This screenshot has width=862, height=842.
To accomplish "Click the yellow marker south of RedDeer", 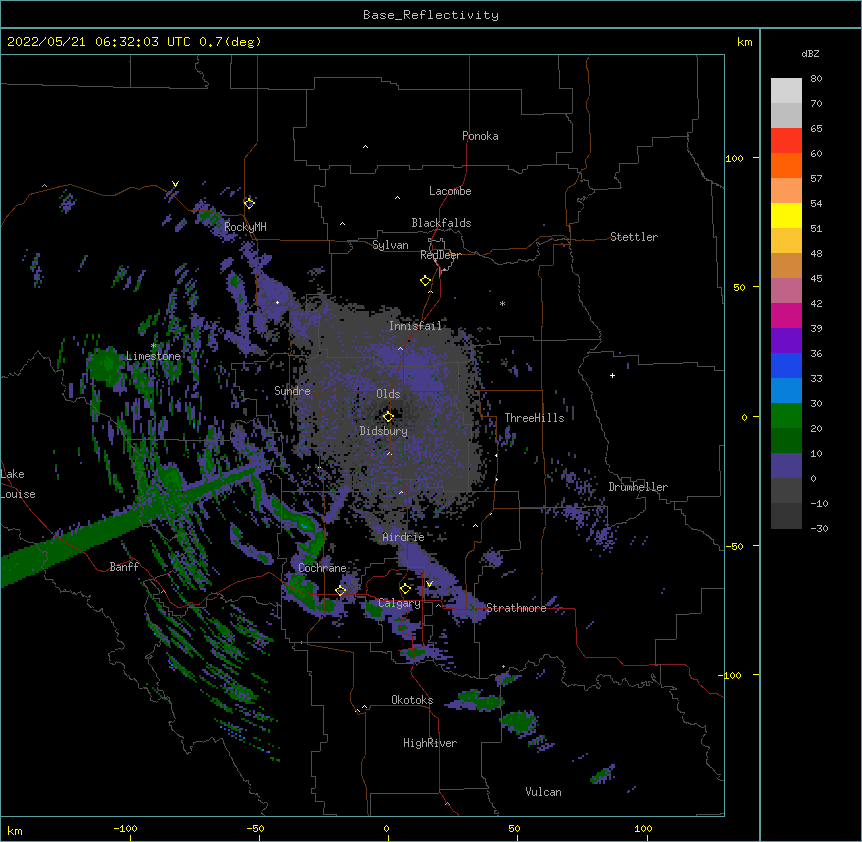I will click(x=426, y=281).
